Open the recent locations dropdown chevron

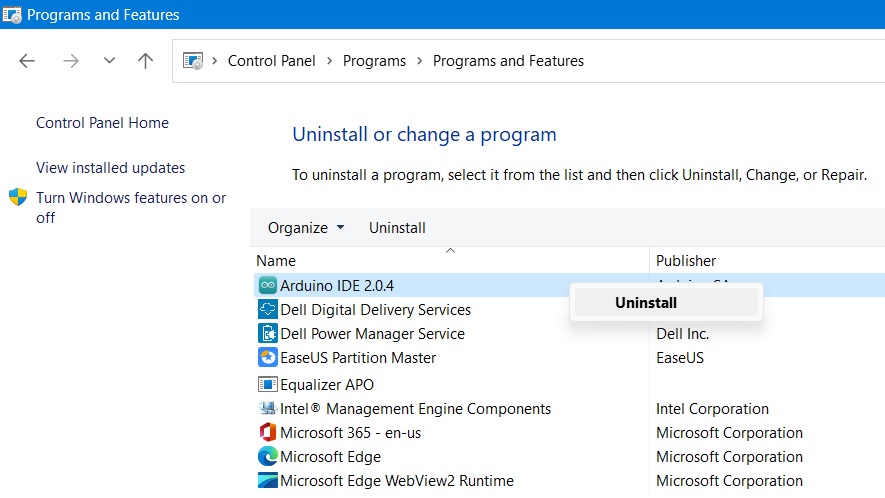[x=109, y=60]
